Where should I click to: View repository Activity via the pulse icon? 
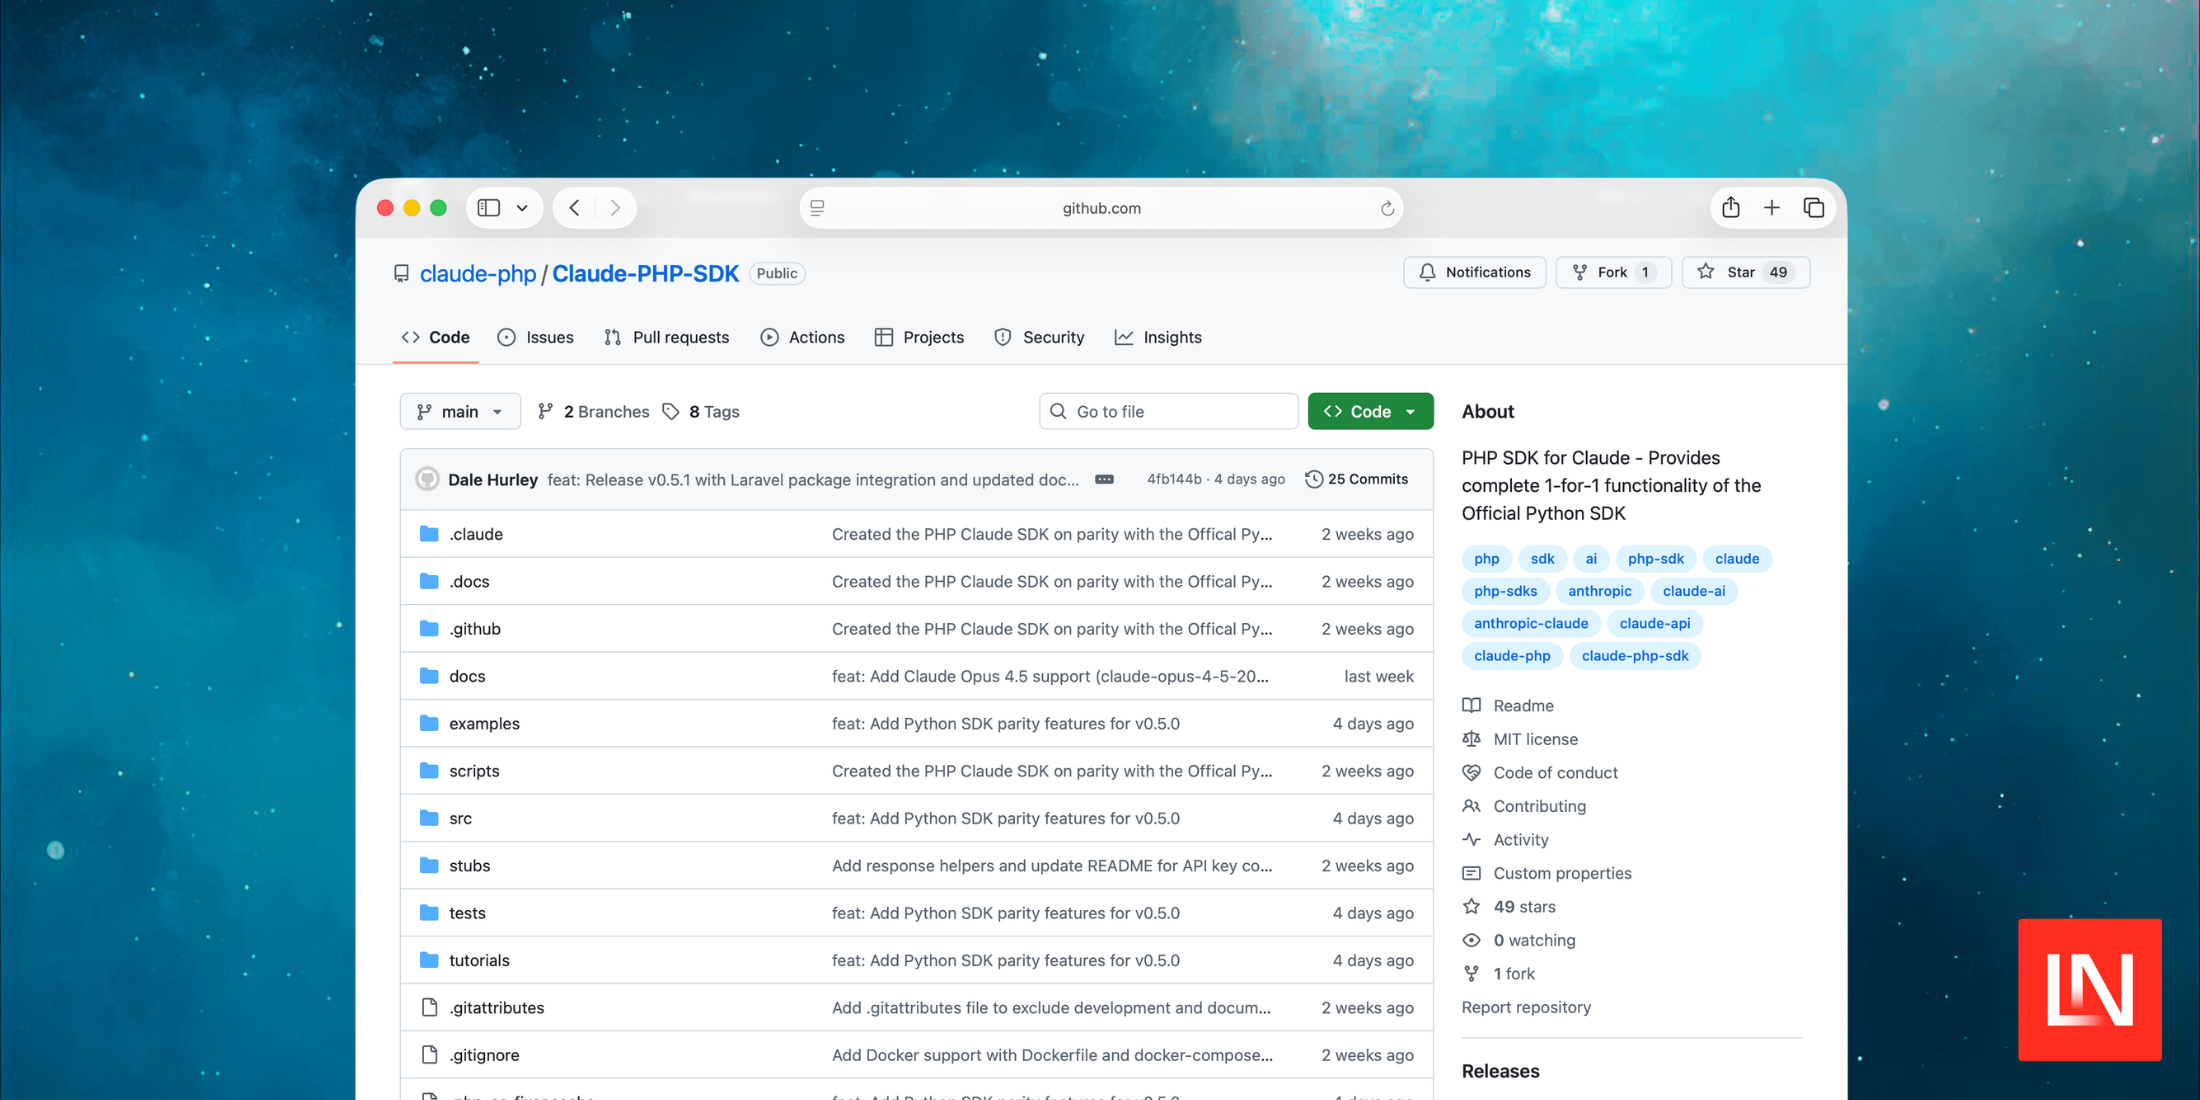1472,840
